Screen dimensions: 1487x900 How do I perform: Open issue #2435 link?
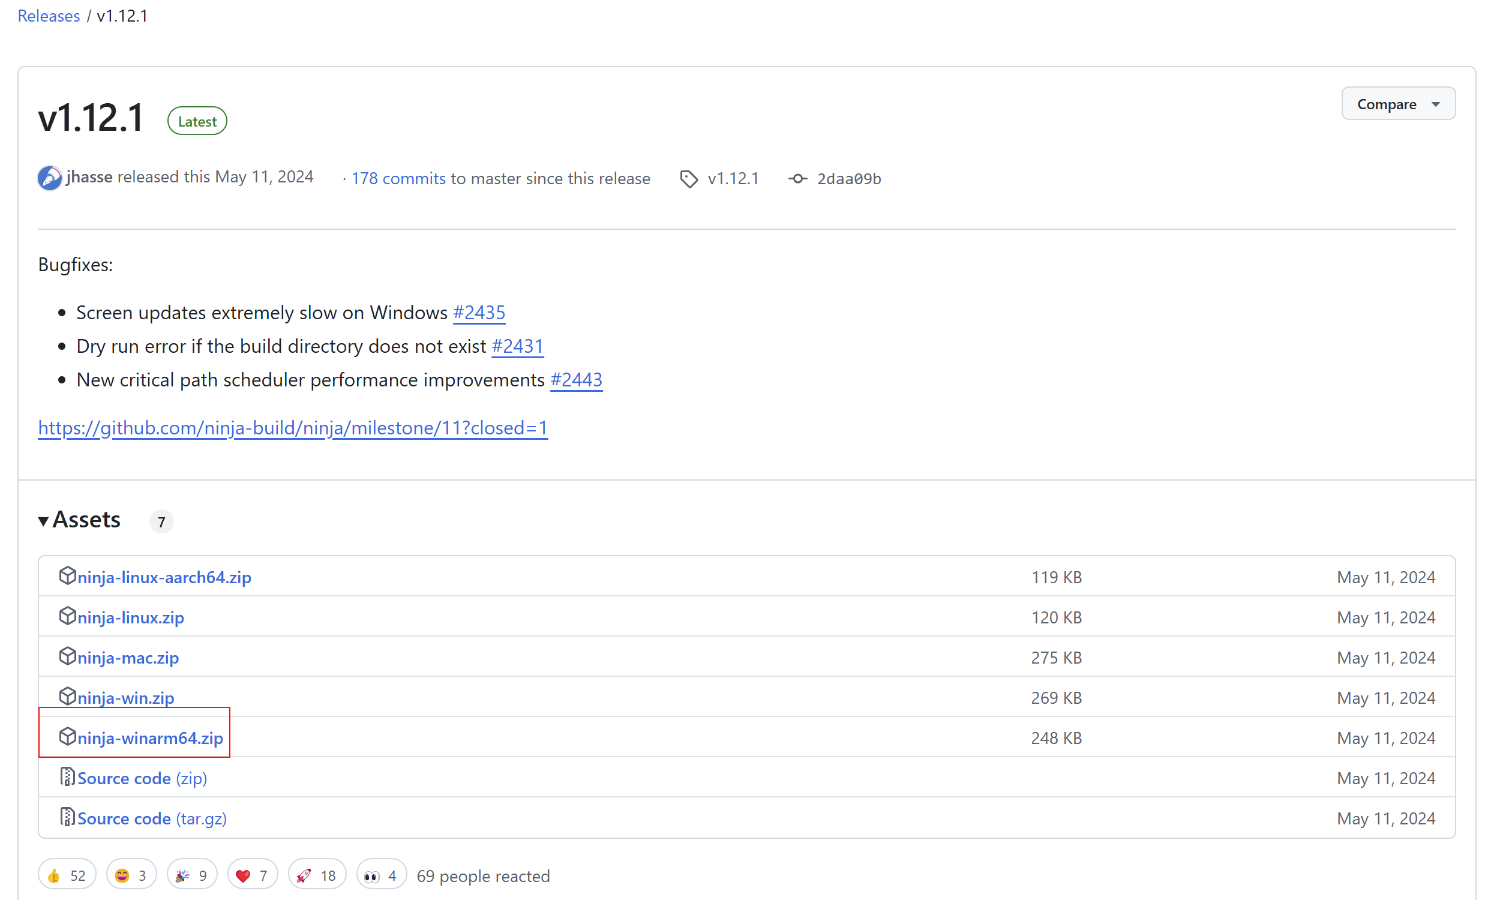coord(479,313)
